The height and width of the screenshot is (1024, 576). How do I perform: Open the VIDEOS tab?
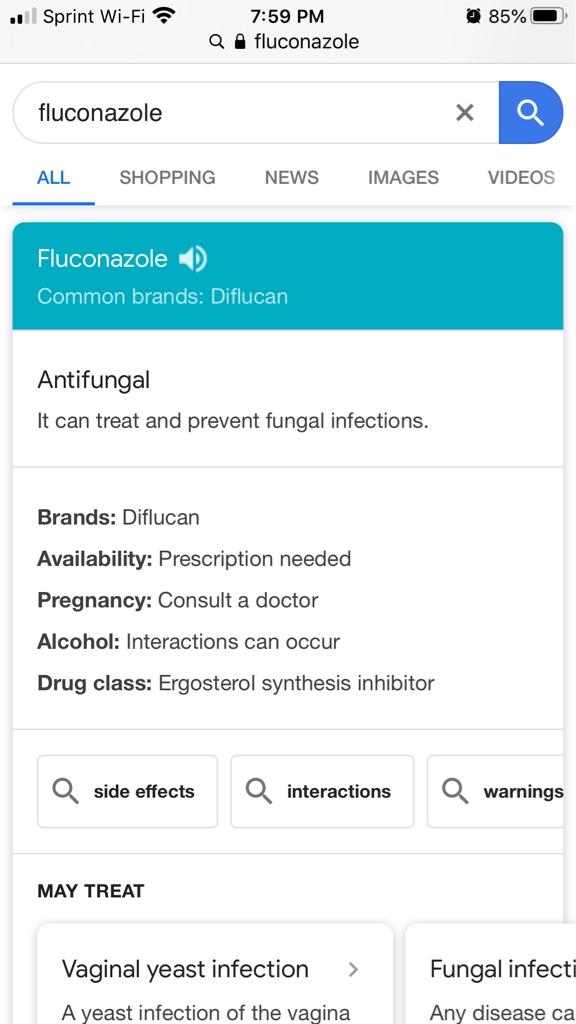click(x=521, y=178)
